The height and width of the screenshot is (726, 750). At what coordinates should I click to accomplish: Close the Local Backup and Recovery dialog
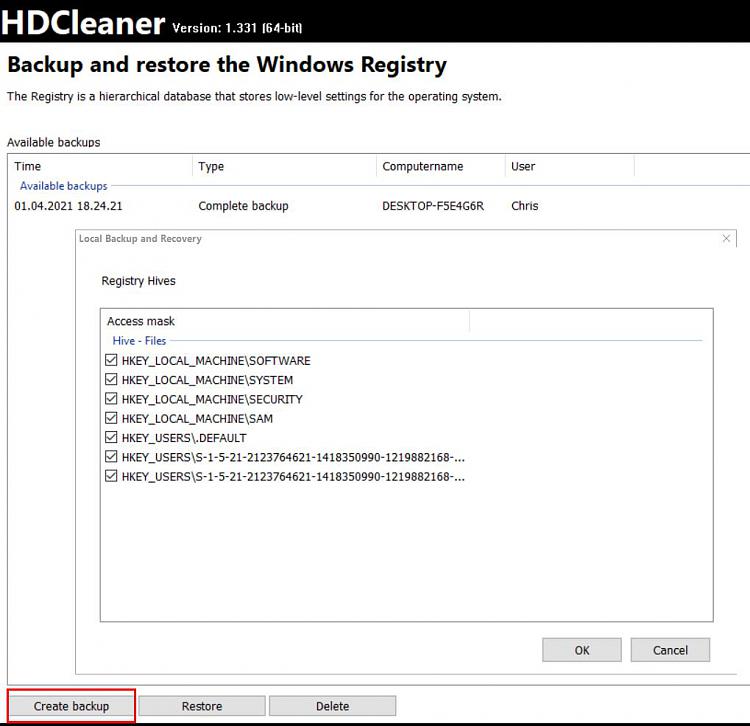(726, 238)
